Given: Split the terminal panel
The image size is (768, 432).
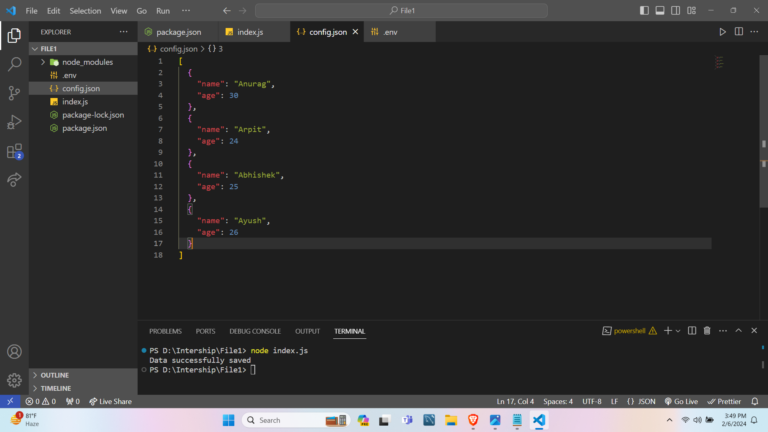Looking at the screenshot, I should (692, 331).
